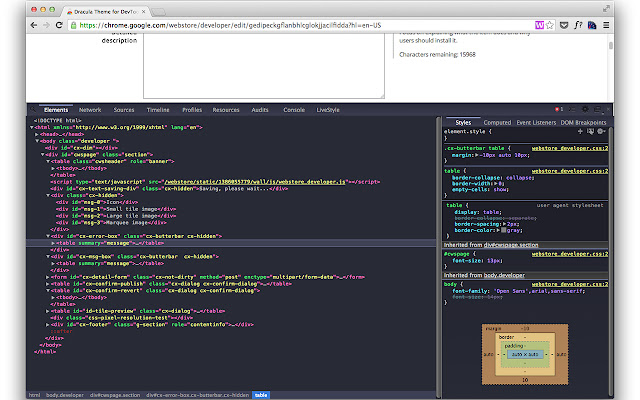The width and height of the screenshot is (640, 400).
Task: Click the DevTools inspect element magnifier icon
Action: (33, 109)
